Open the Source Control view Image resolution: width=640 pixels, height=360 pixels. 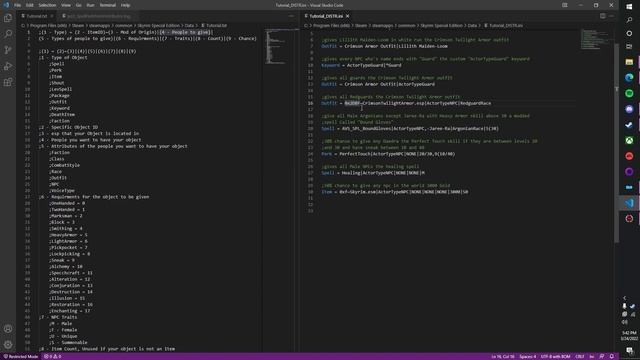pyautogui.click(x=8, y=50)
